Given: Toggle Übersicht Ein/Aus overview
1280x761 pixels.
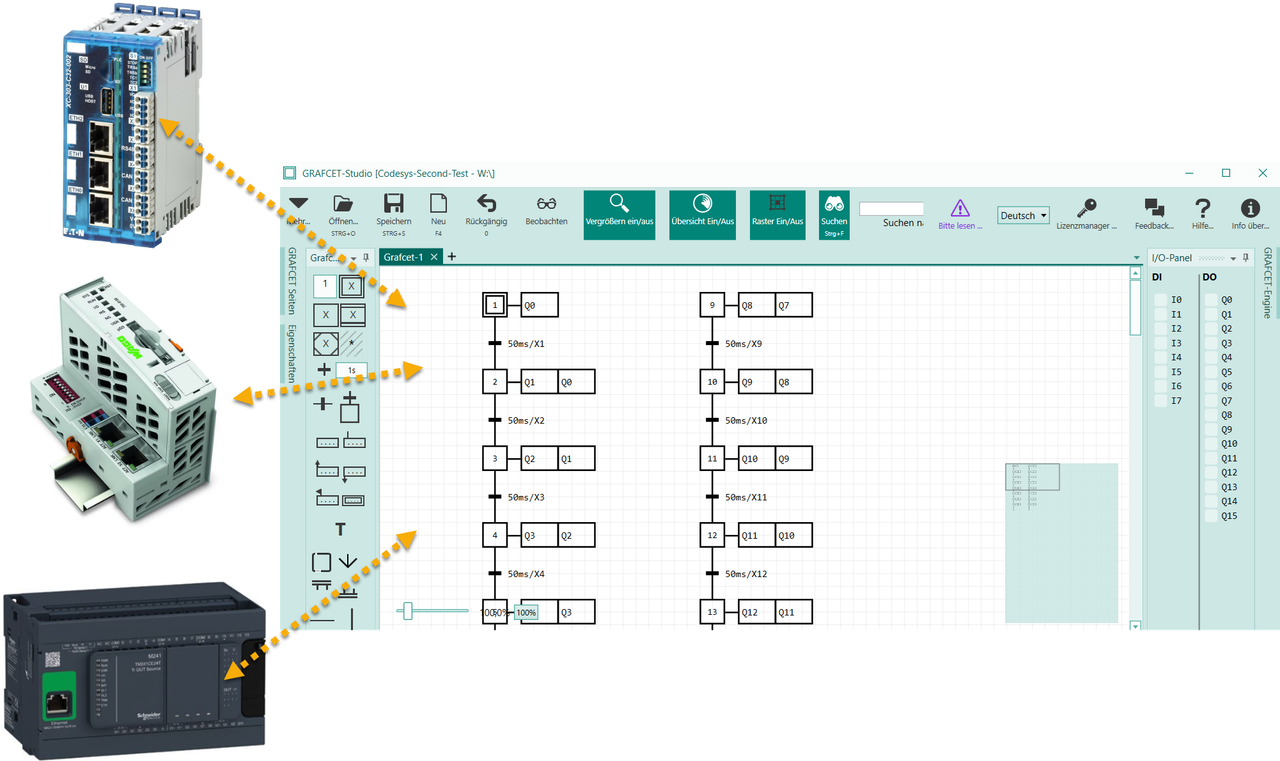Looking at the screenshot, I should tap(702, 215).
